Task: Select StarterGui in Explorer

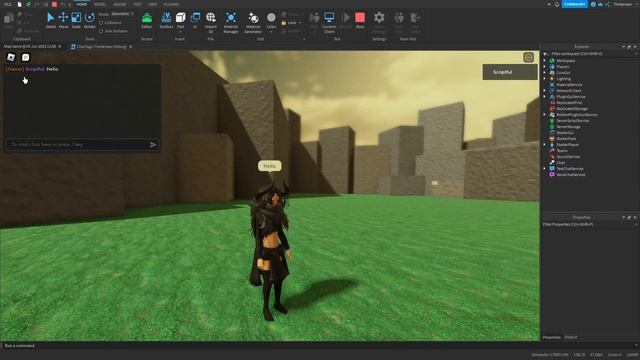Action: click(x=562, y=133)
